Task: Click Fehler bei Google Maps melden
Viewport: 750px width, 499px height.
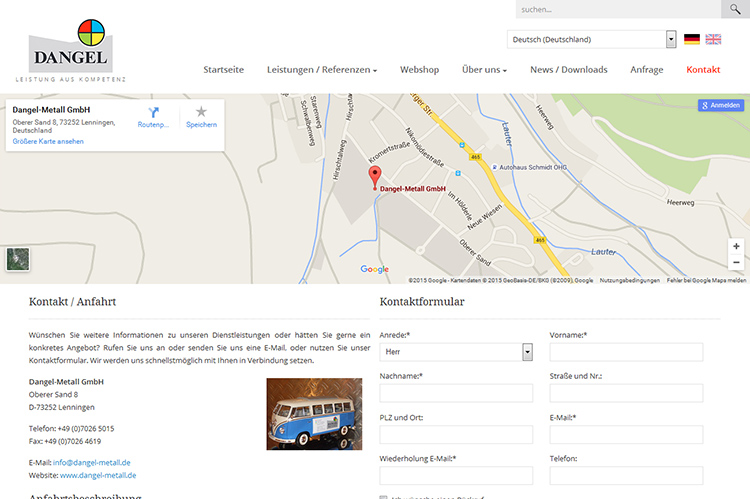Action: pyautogui.click(x=706, y=280)
